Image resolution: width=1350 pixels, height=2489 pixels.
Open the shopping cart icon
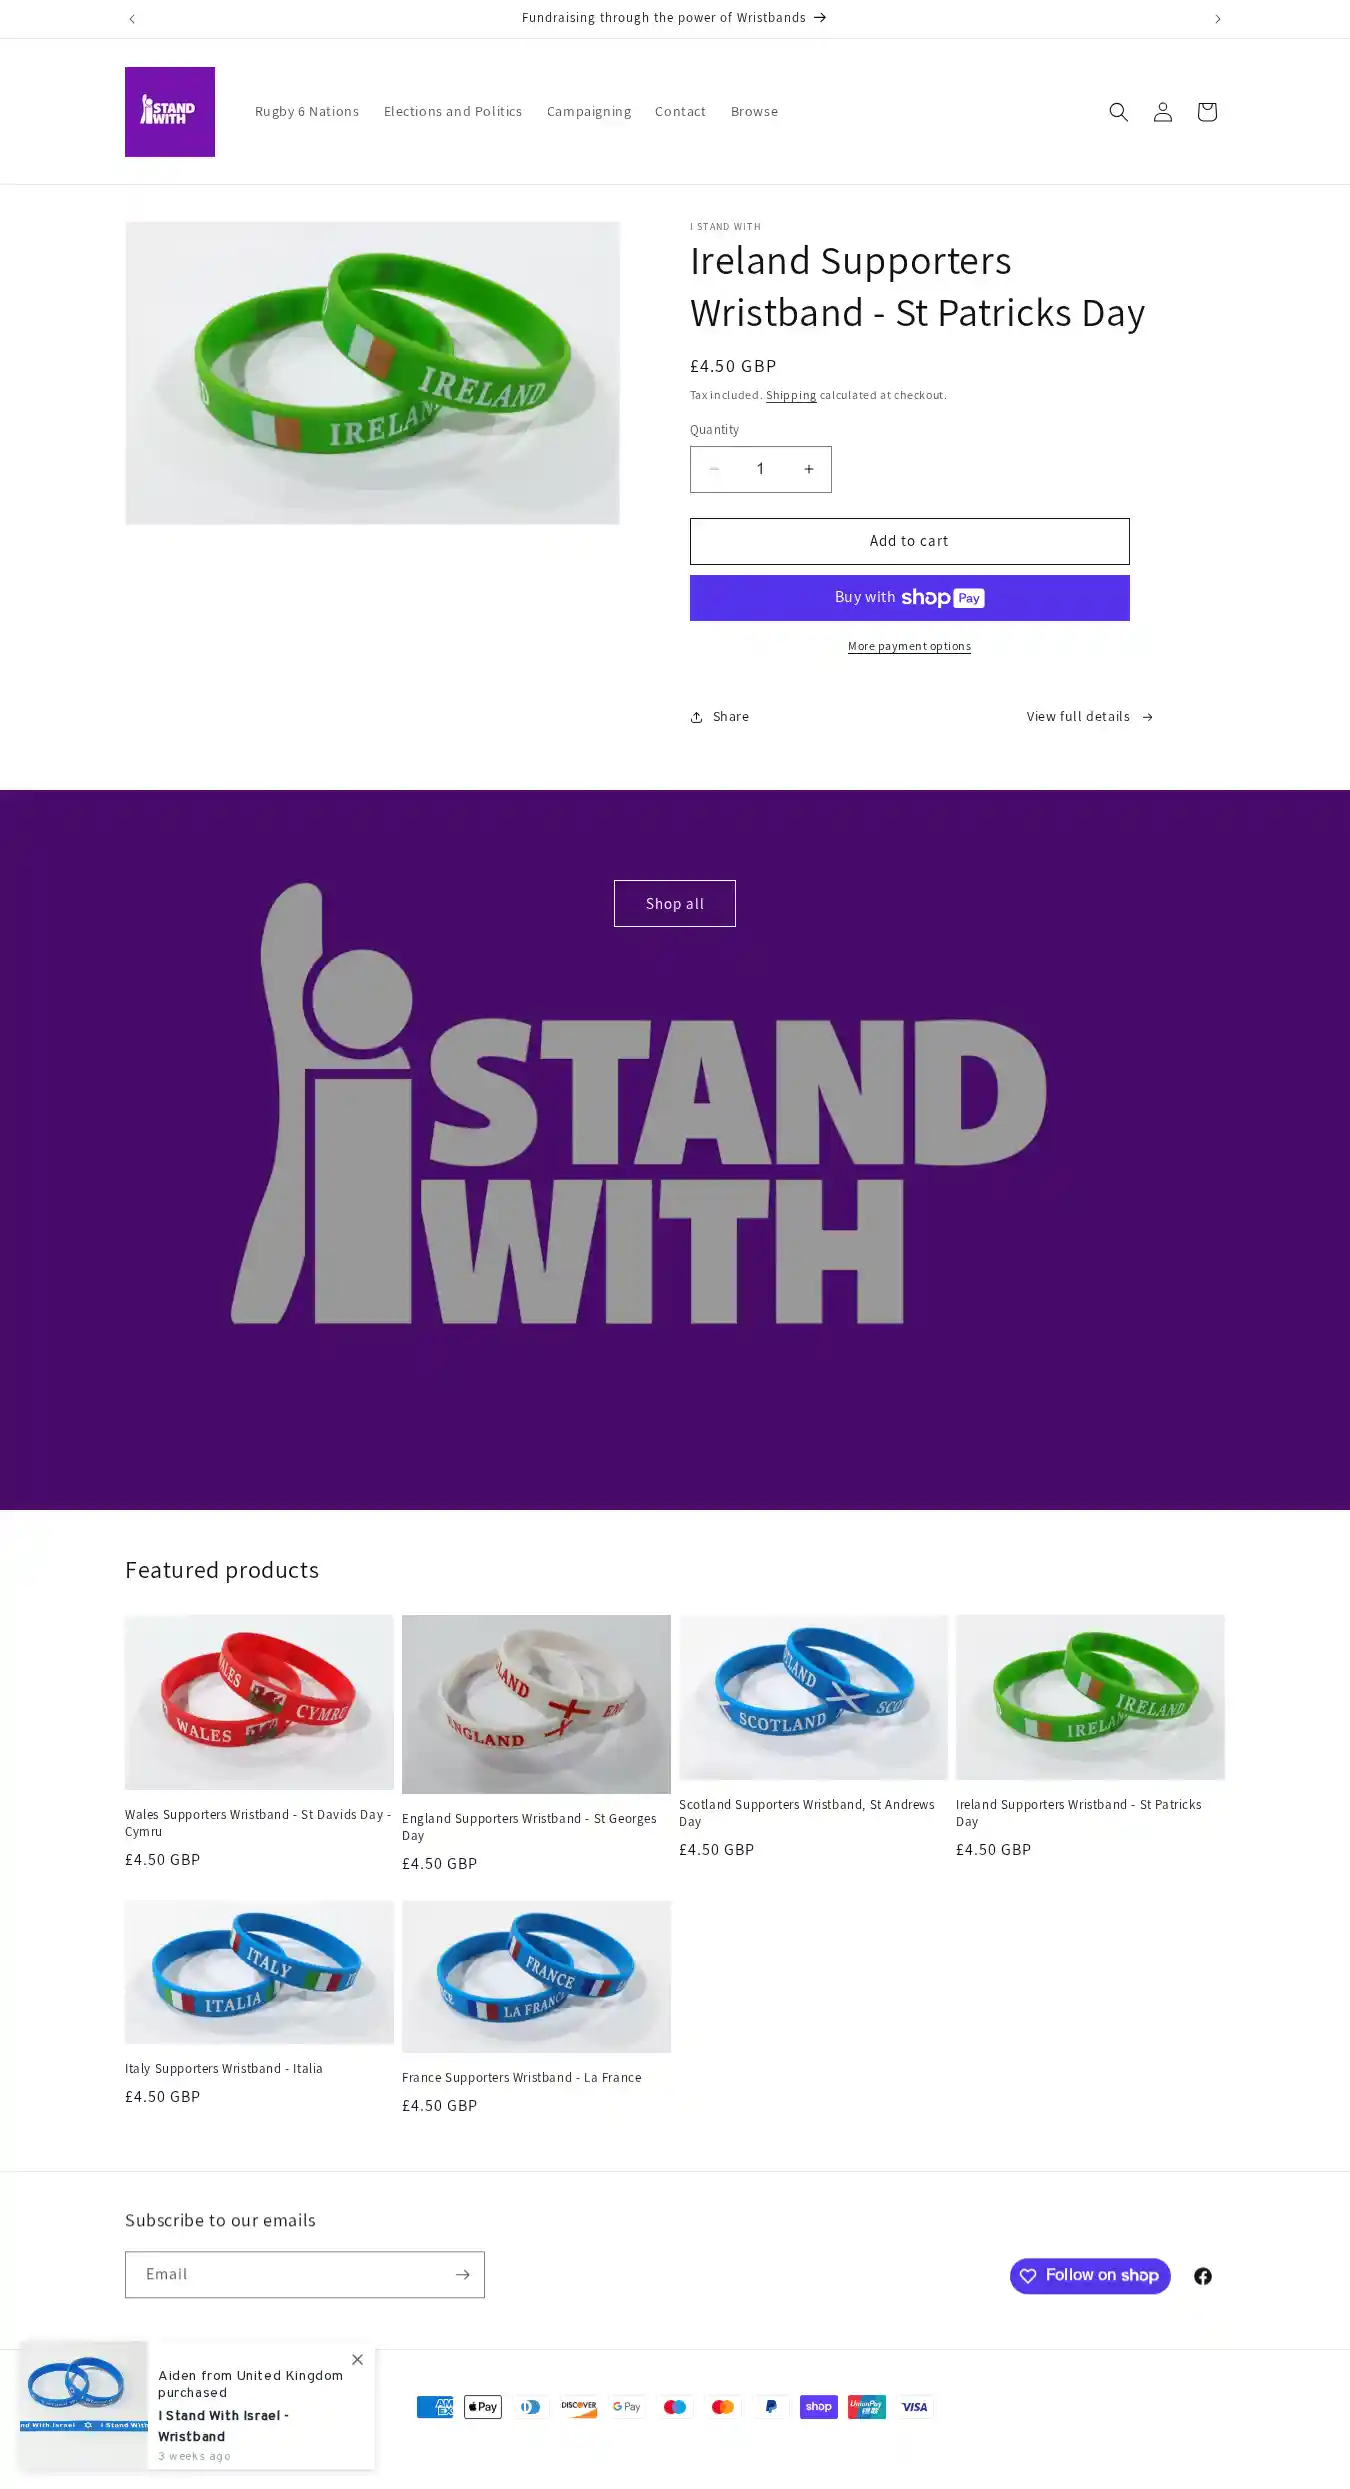pos(1206,112)
